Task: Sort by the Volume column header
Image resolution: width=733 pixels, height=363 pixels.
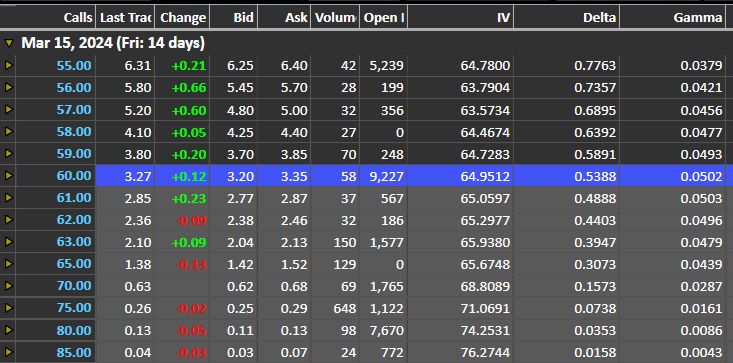Action: 335,17
